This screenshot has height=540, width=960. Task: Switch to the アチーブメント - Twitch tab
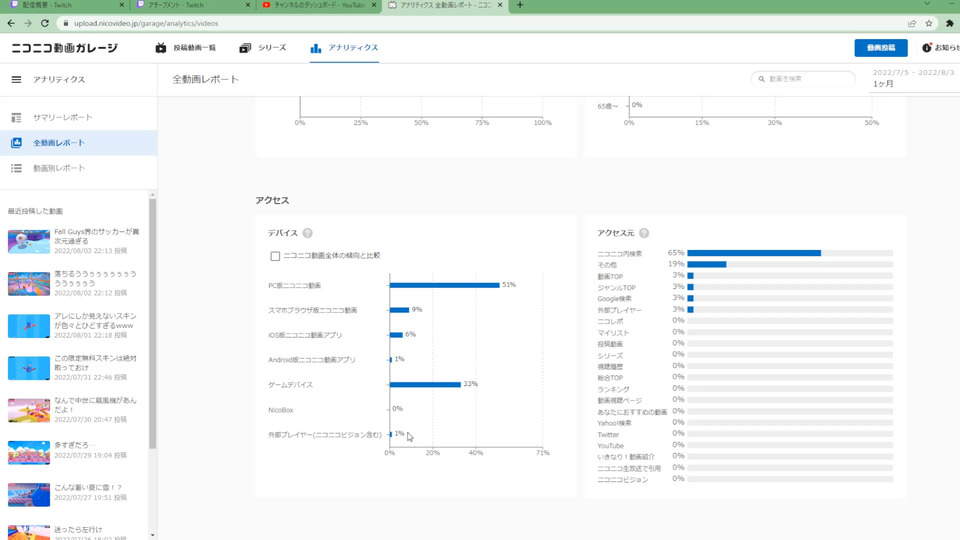pos(193,5)
